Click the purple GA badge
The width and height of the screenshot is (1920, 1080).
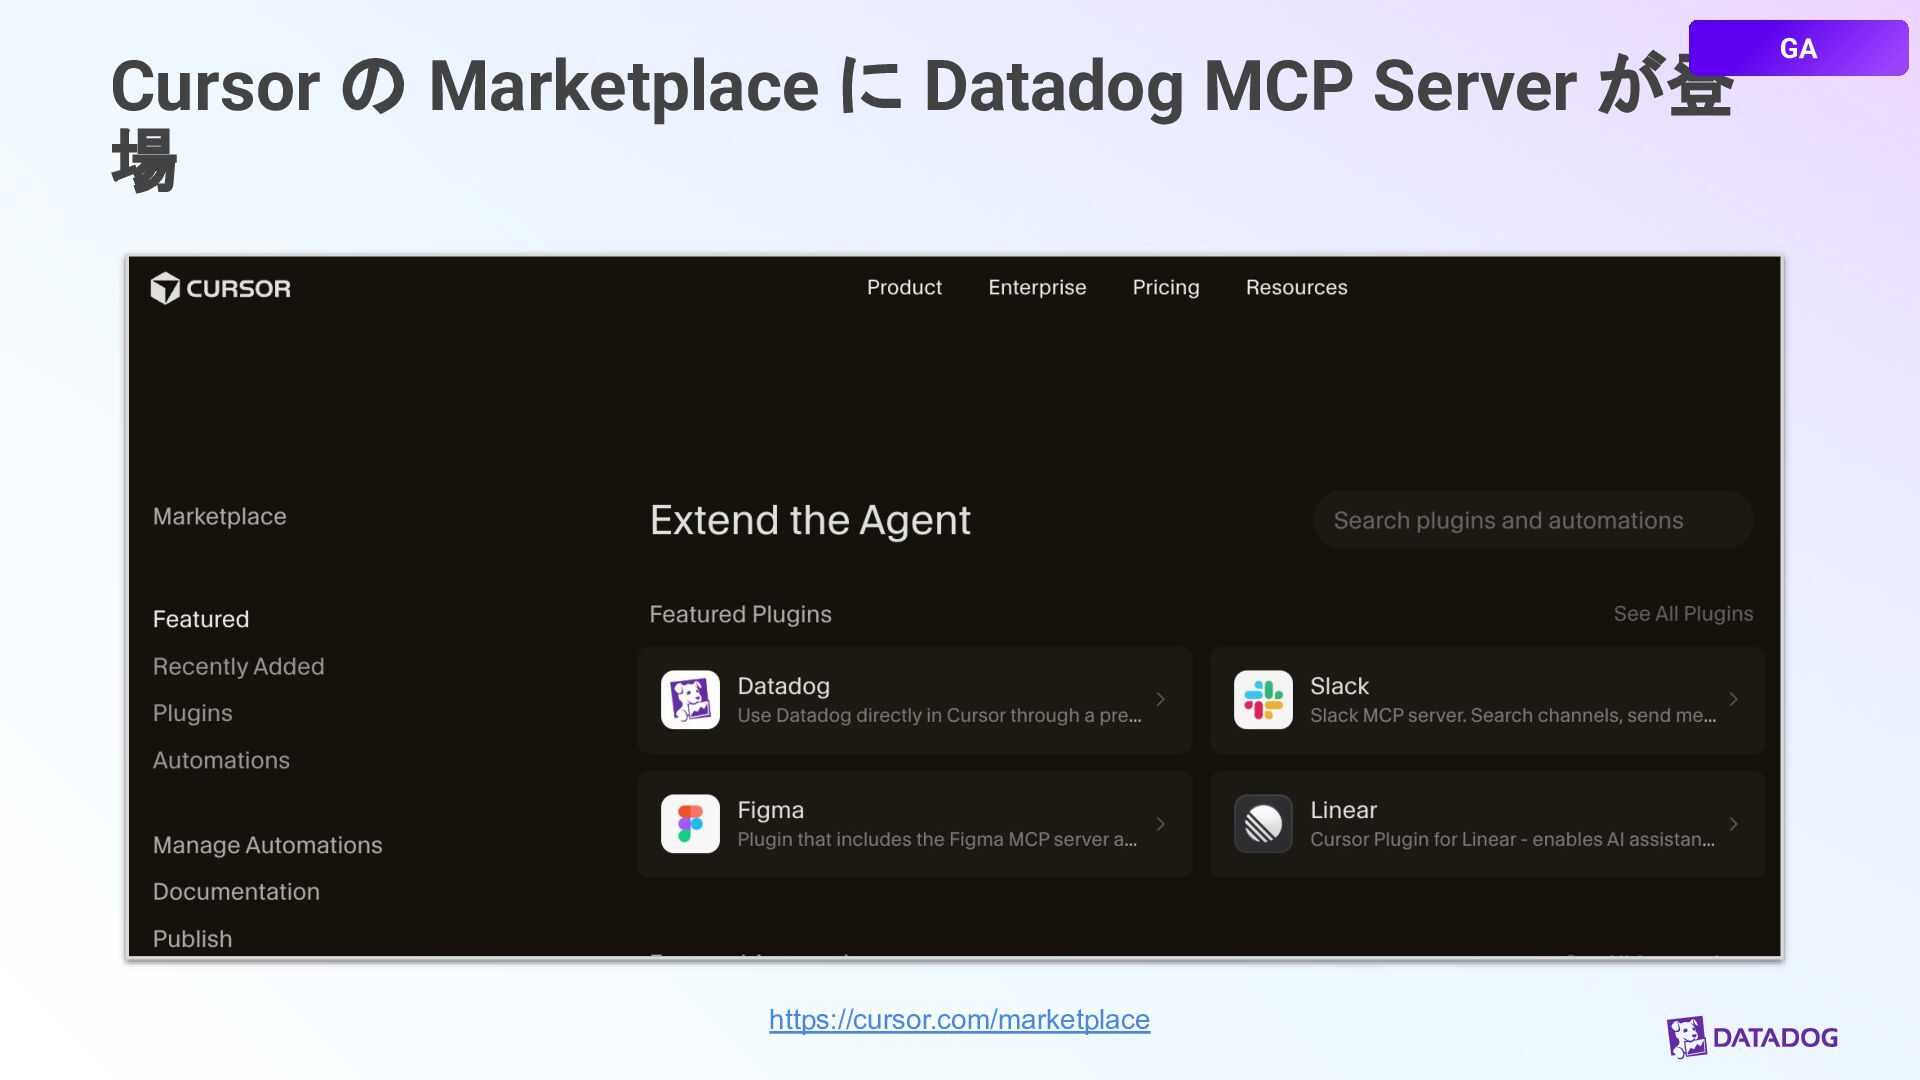(x=1798, y=48)
